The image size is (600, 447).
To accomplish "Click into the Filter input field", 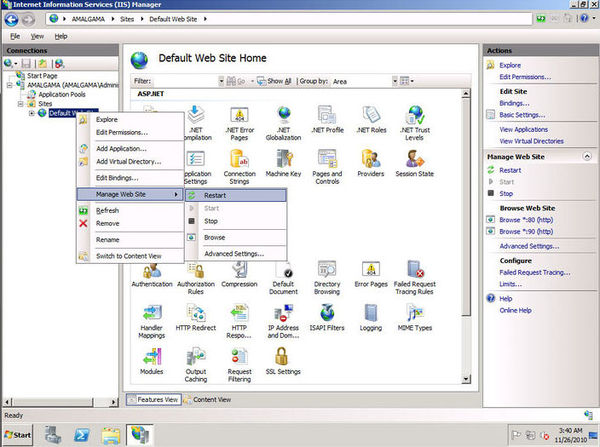I will 185,81.
